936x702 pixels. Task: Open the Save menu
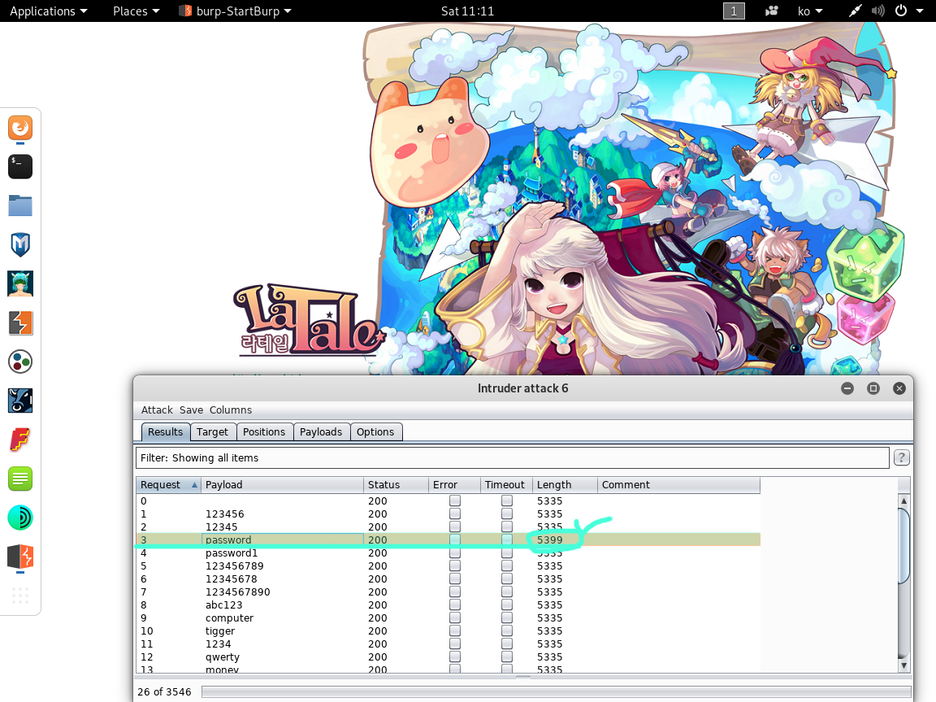(x=191, y=410)
